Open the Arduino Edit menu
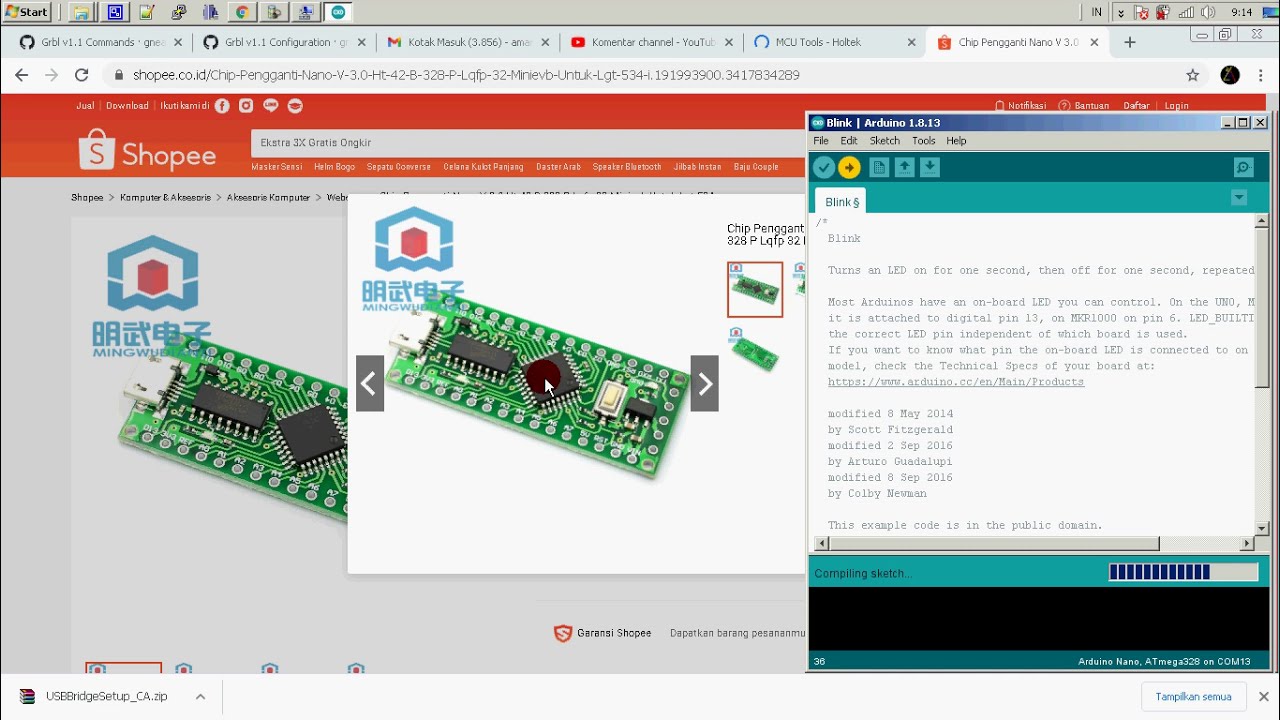Screen dimensions: 1280x720 pyautogui.click(x=849, y=141)
